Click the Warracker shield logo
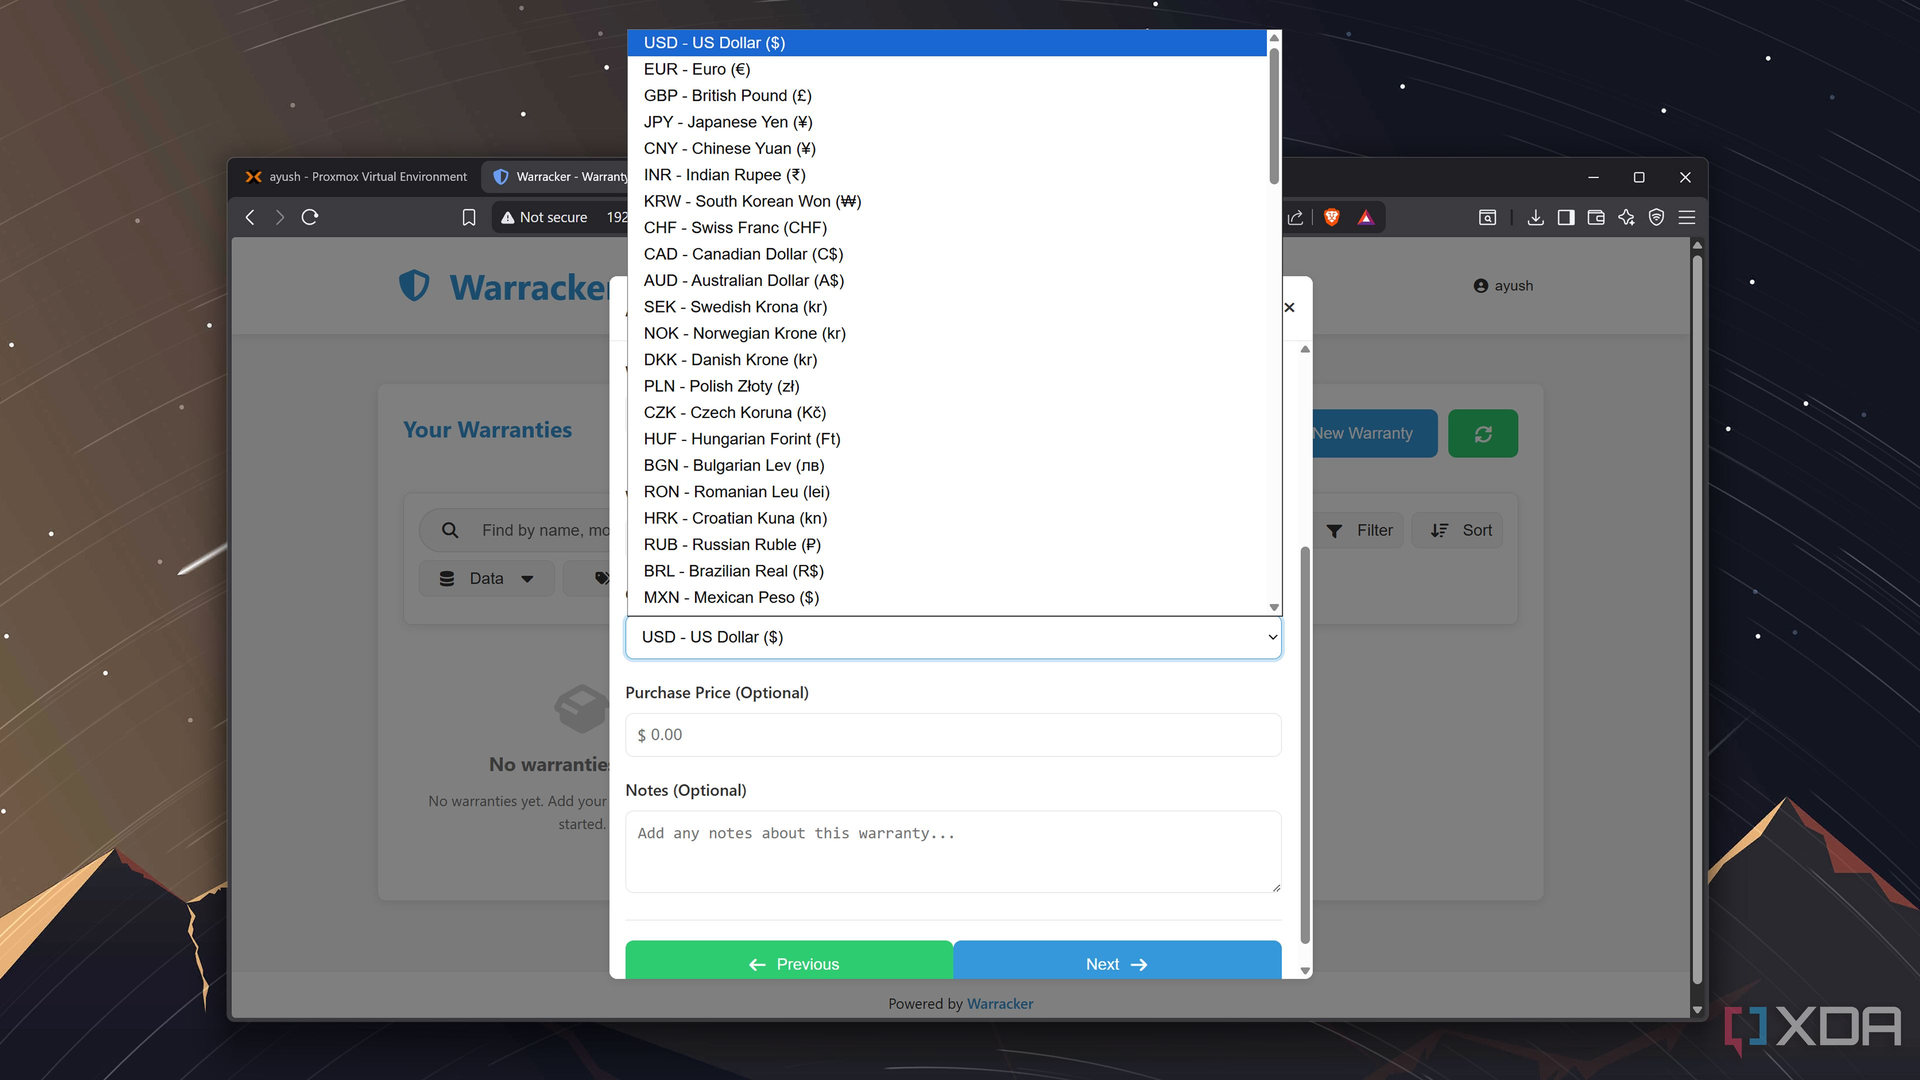This screenshot has height=1080, width=1920. pos(414,286)
